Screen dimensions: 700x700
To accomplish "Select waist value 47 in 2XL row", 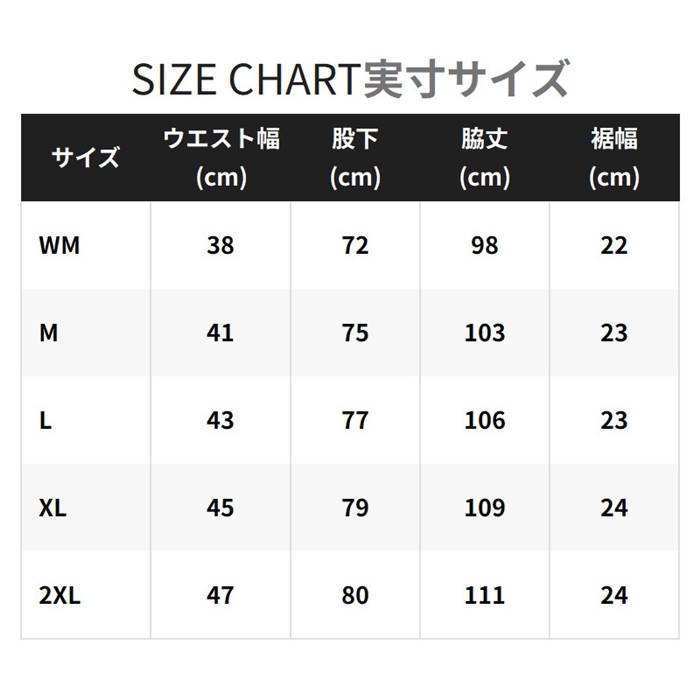I will (x=220, y=595).
